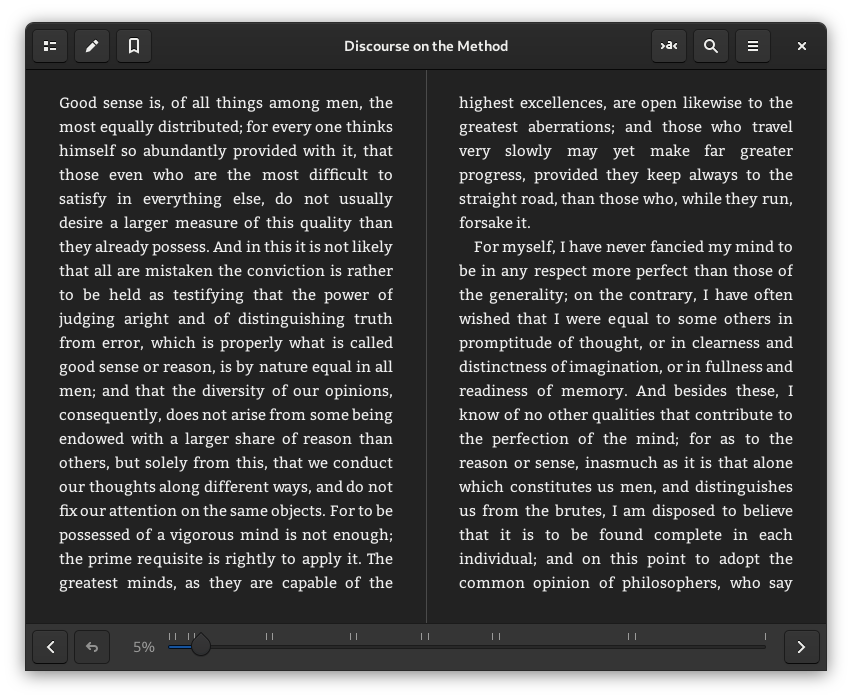Viewport: 852px width, 699px height.
Task: Click the words 'For myself' on right page
Action: tap(513, 247)
